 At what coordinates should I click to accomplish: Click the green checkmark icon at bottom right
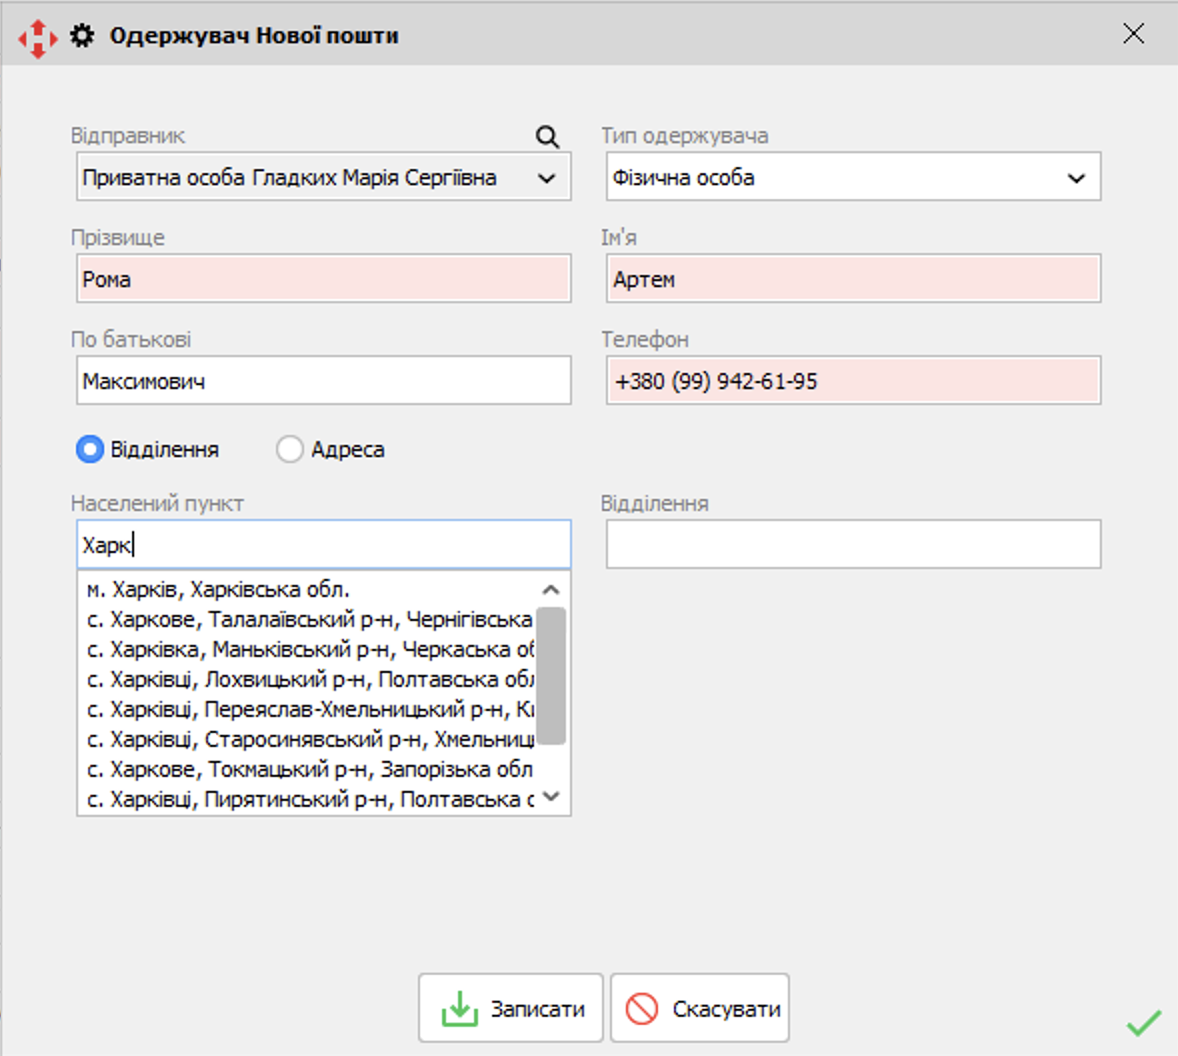(x=1143, y=1023)
